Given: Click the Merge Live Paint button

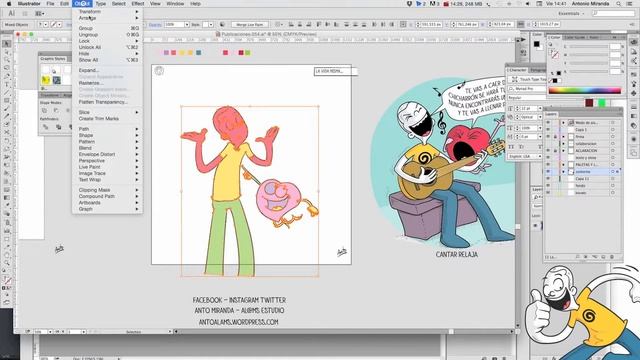Looking at the screenshot, I should [249, 25].
